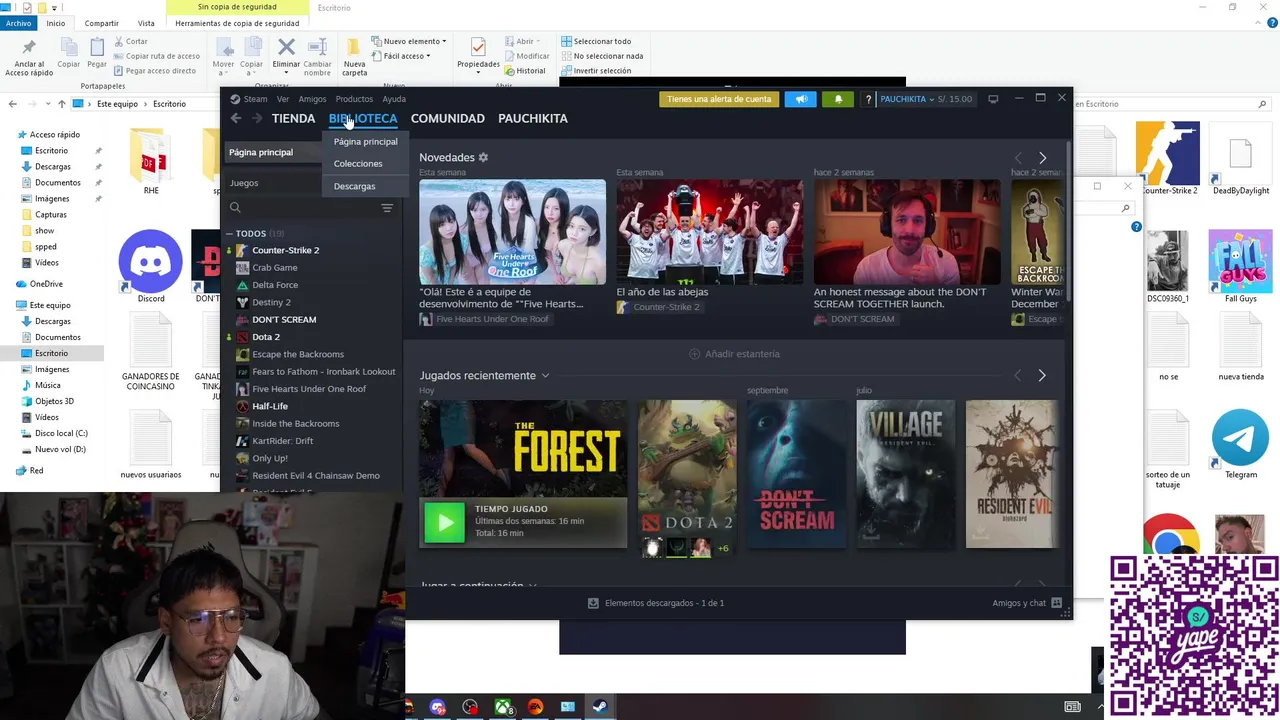
Task: Open Five Hearts Under One Roof news thumbnail
Action: point(512,232)
